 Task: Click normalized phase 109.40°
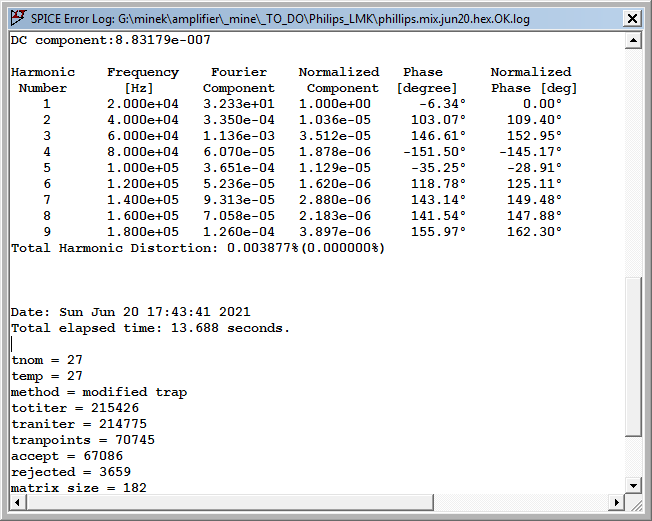click(x=534, y=120)
